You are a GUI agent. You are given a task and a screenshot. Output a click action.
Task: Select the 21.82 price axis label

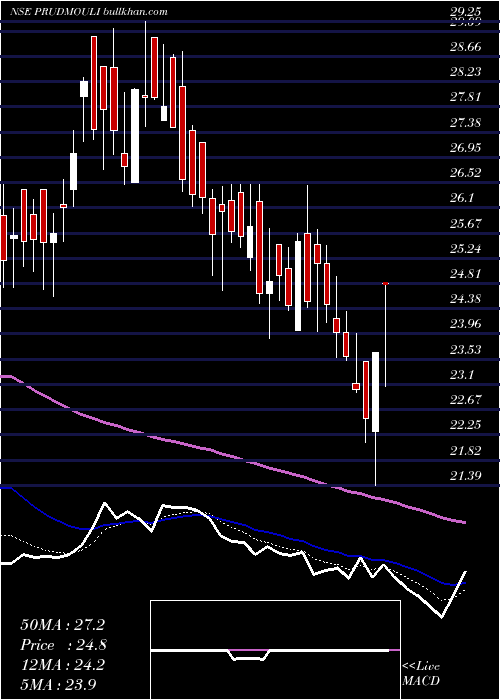[x=465, y=450]
